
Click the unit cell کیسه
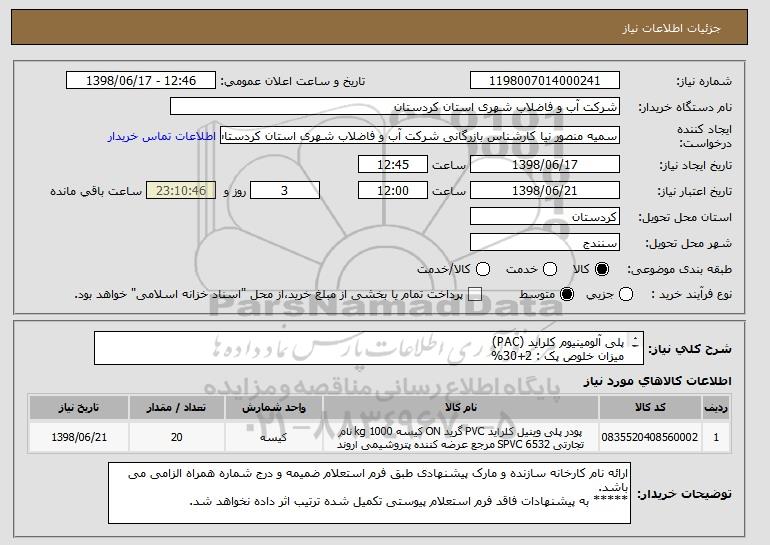coord(274,437)
